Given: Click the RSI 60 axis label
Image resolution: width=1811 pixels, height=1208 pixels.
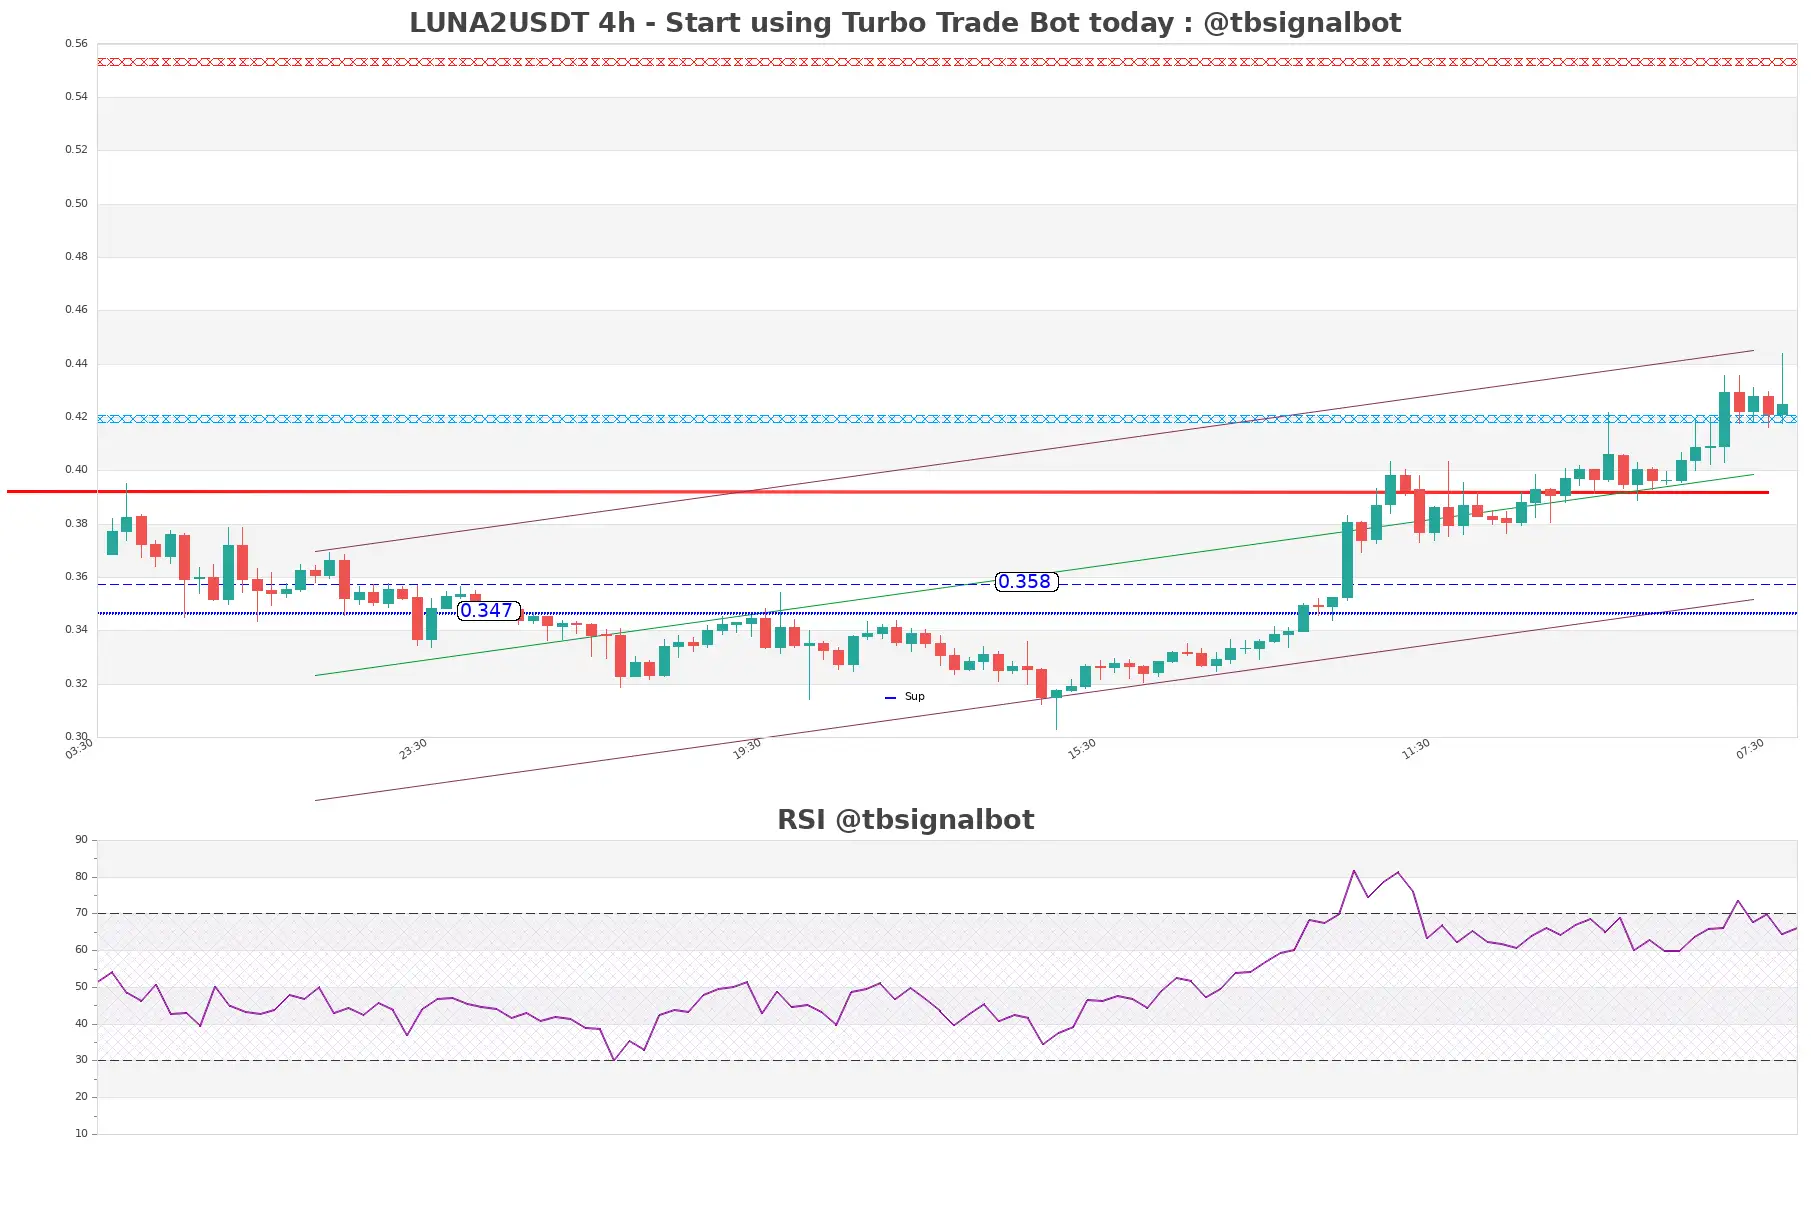Looking at the screenshot, I should click(x=81, y=950).
